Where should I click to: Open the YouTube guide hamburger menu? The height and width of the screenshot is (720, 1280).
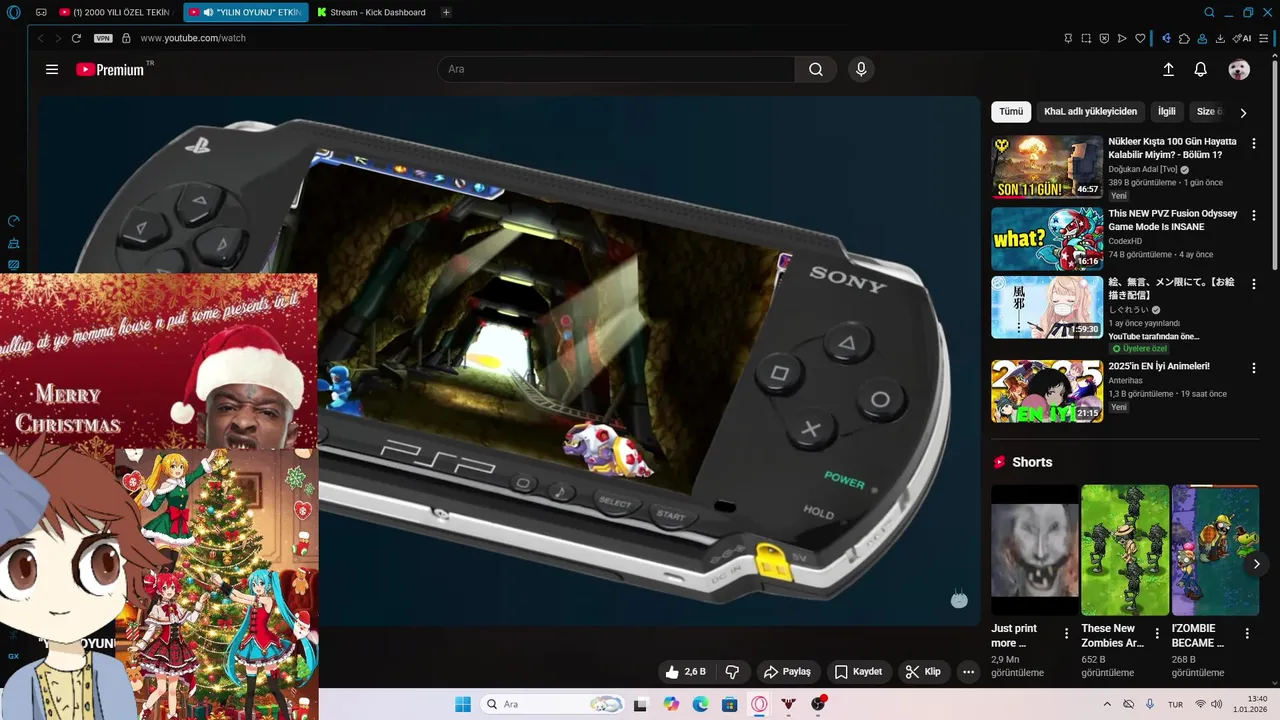click(52, 70)
